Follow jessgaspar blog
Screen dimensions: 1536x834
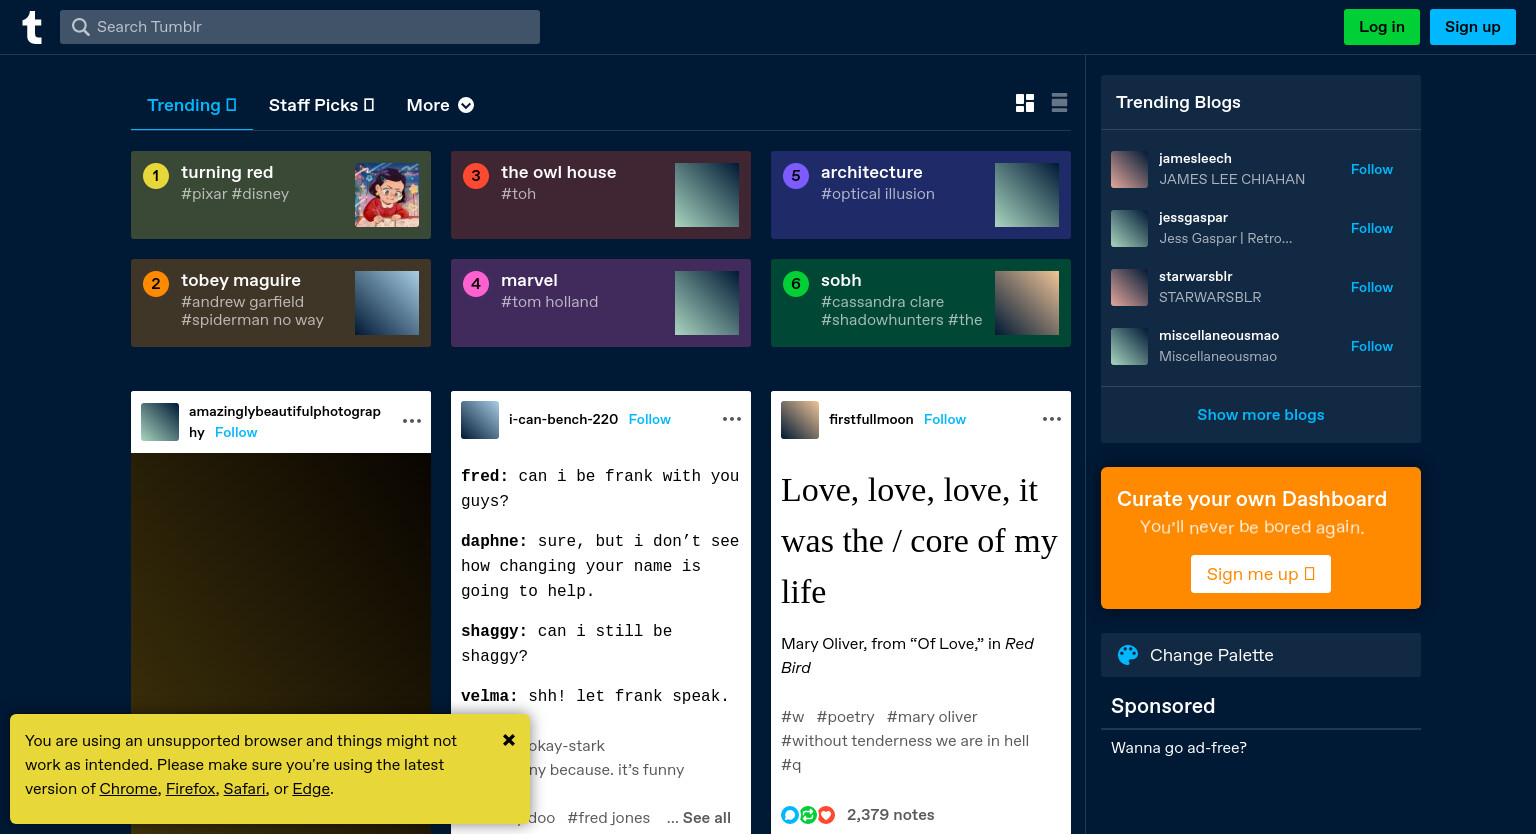point(1372,229)
